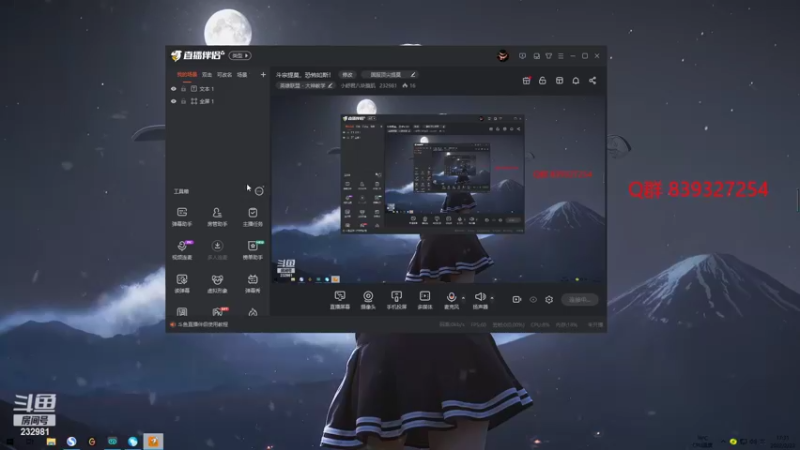Click the save icon in title bar
800x450 pixels.
536,56
